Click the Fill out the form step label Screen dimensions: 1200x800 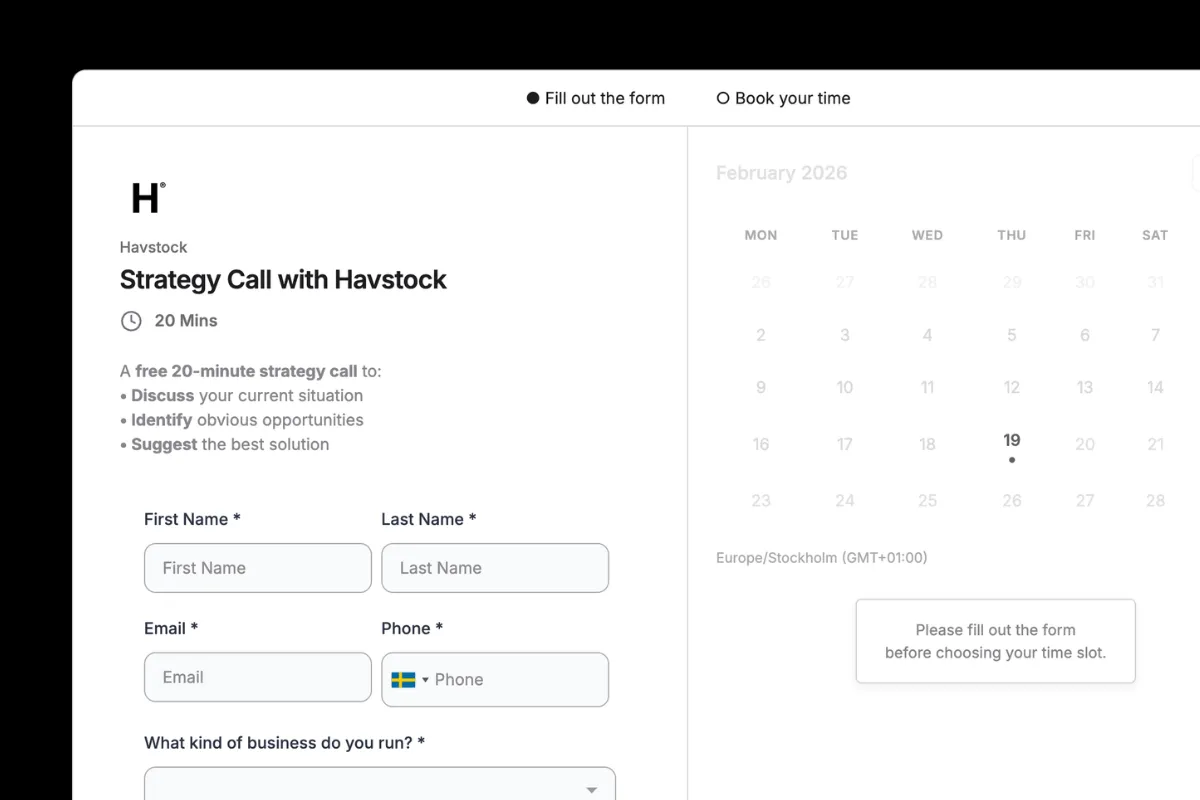pos(604,98)
